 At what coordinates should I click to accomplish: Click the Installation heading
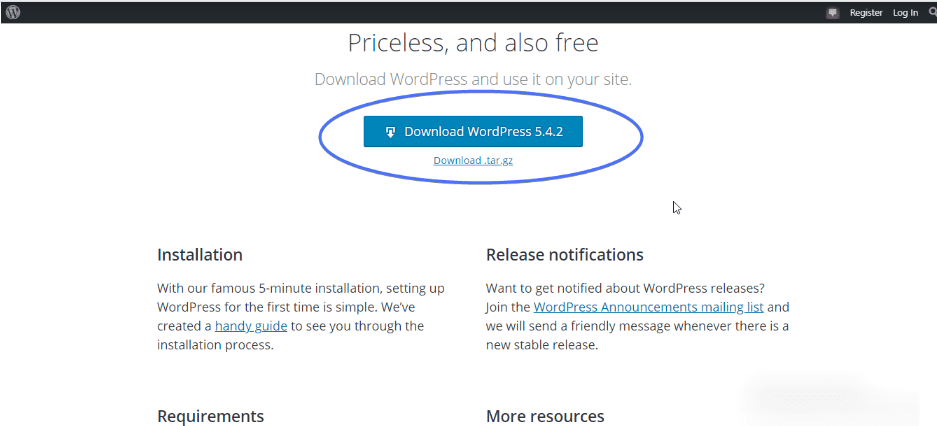click(x=200, y=255)
